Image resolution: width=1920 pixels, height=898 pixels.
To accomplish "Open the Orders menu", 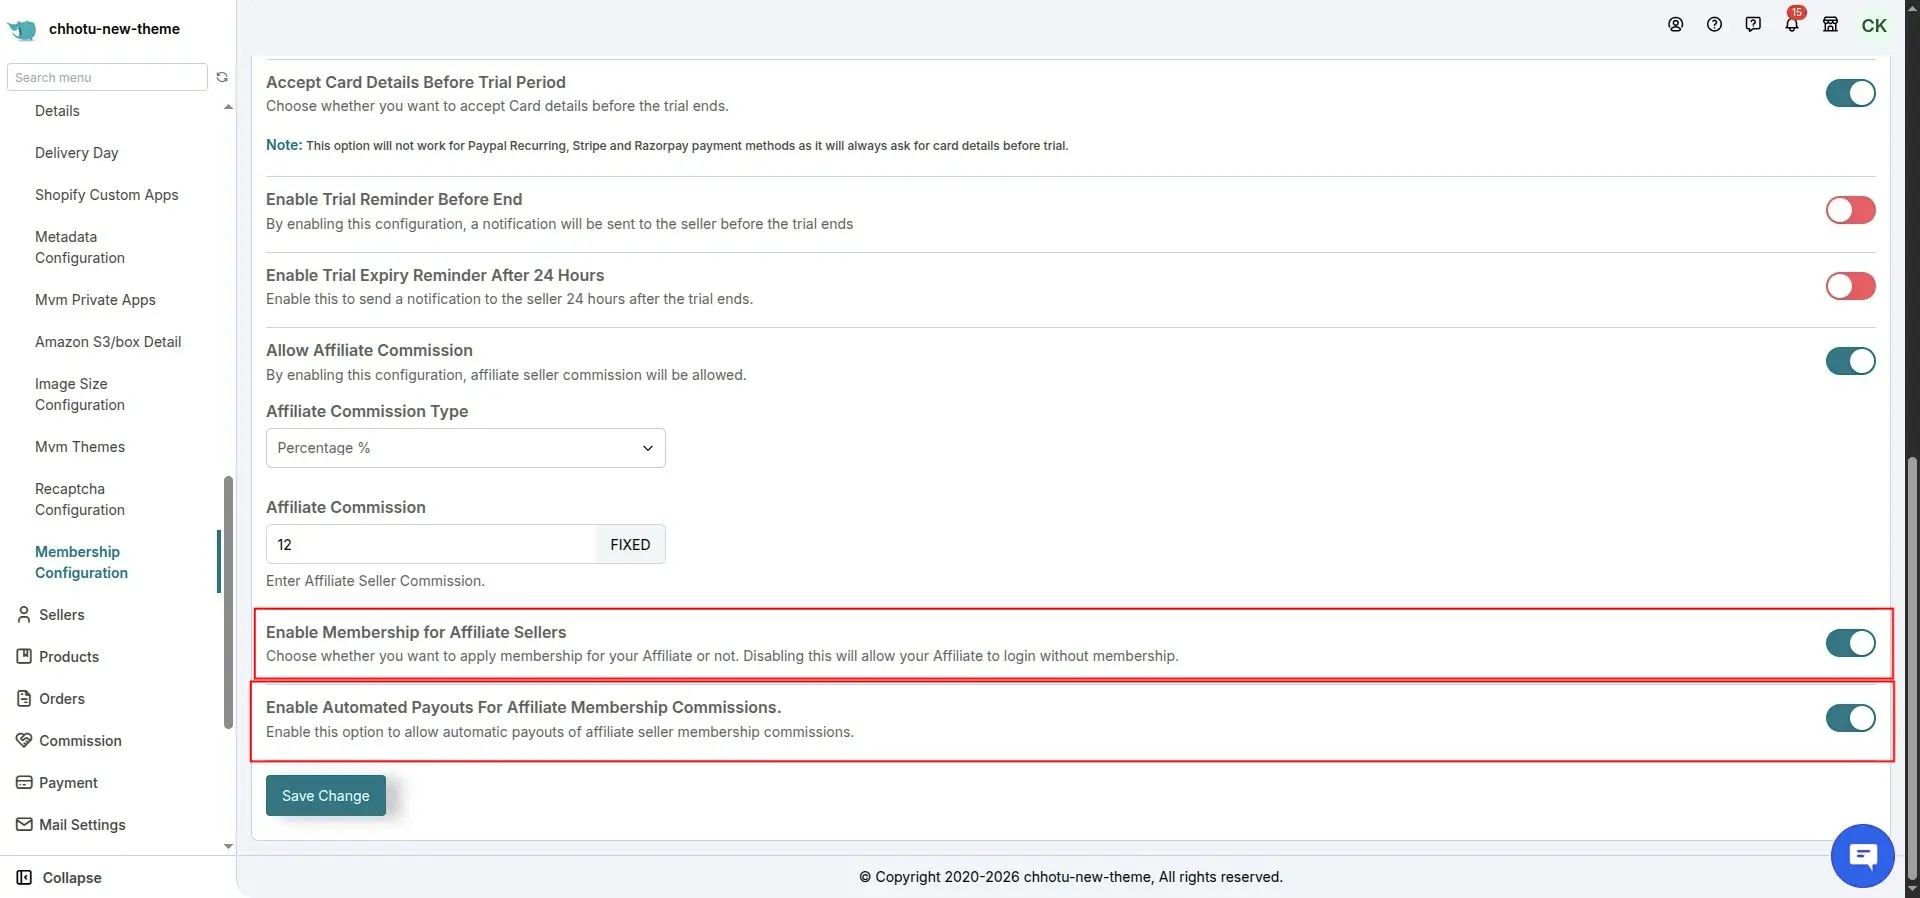I will [62, 699].
